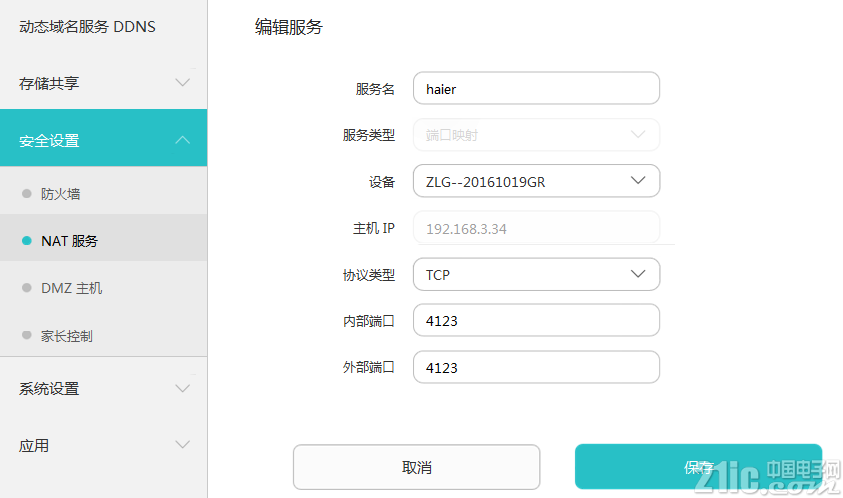Open the DMZ 主机 page
843x498 pixels.
[x=103, y=288]
